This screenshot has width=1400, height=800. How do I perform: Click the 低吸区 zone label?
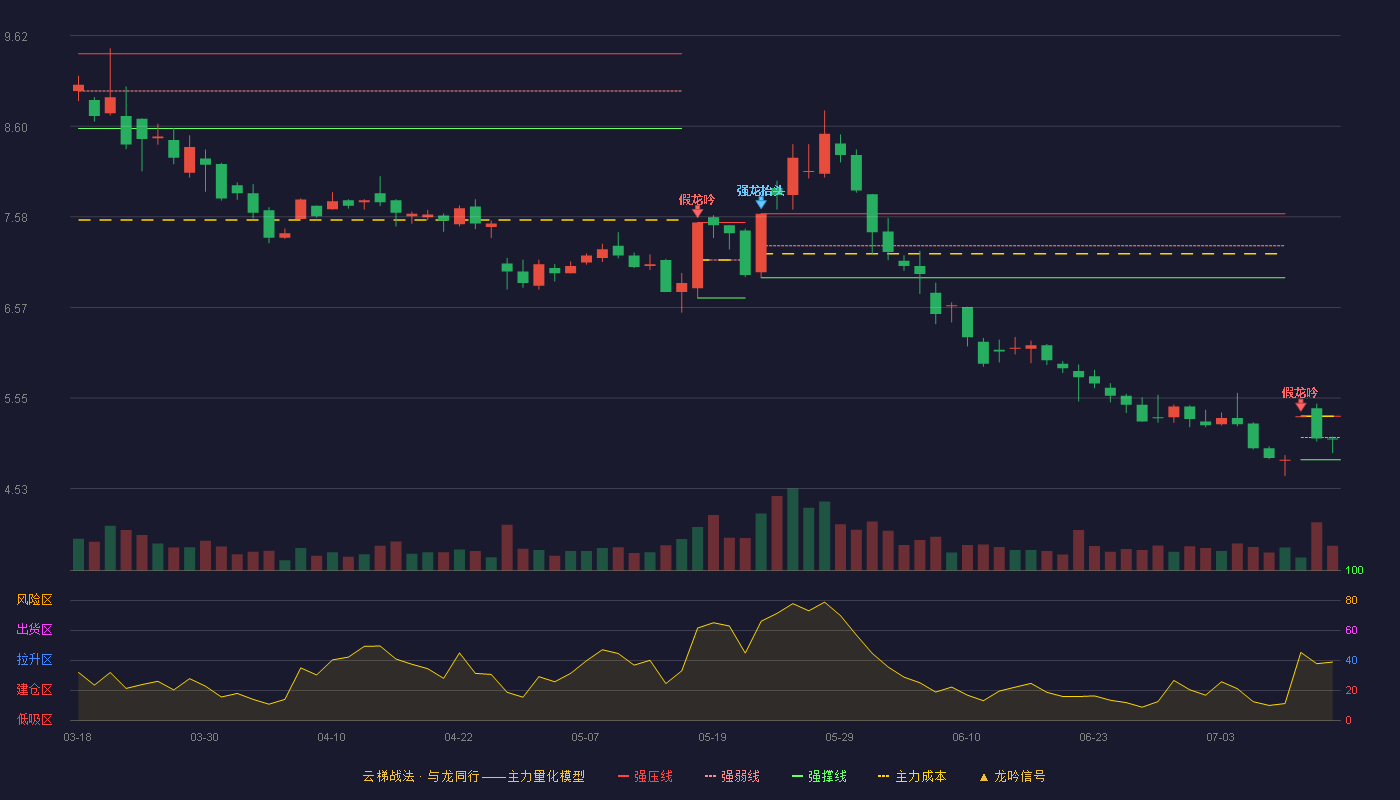[x=34, y=719]
